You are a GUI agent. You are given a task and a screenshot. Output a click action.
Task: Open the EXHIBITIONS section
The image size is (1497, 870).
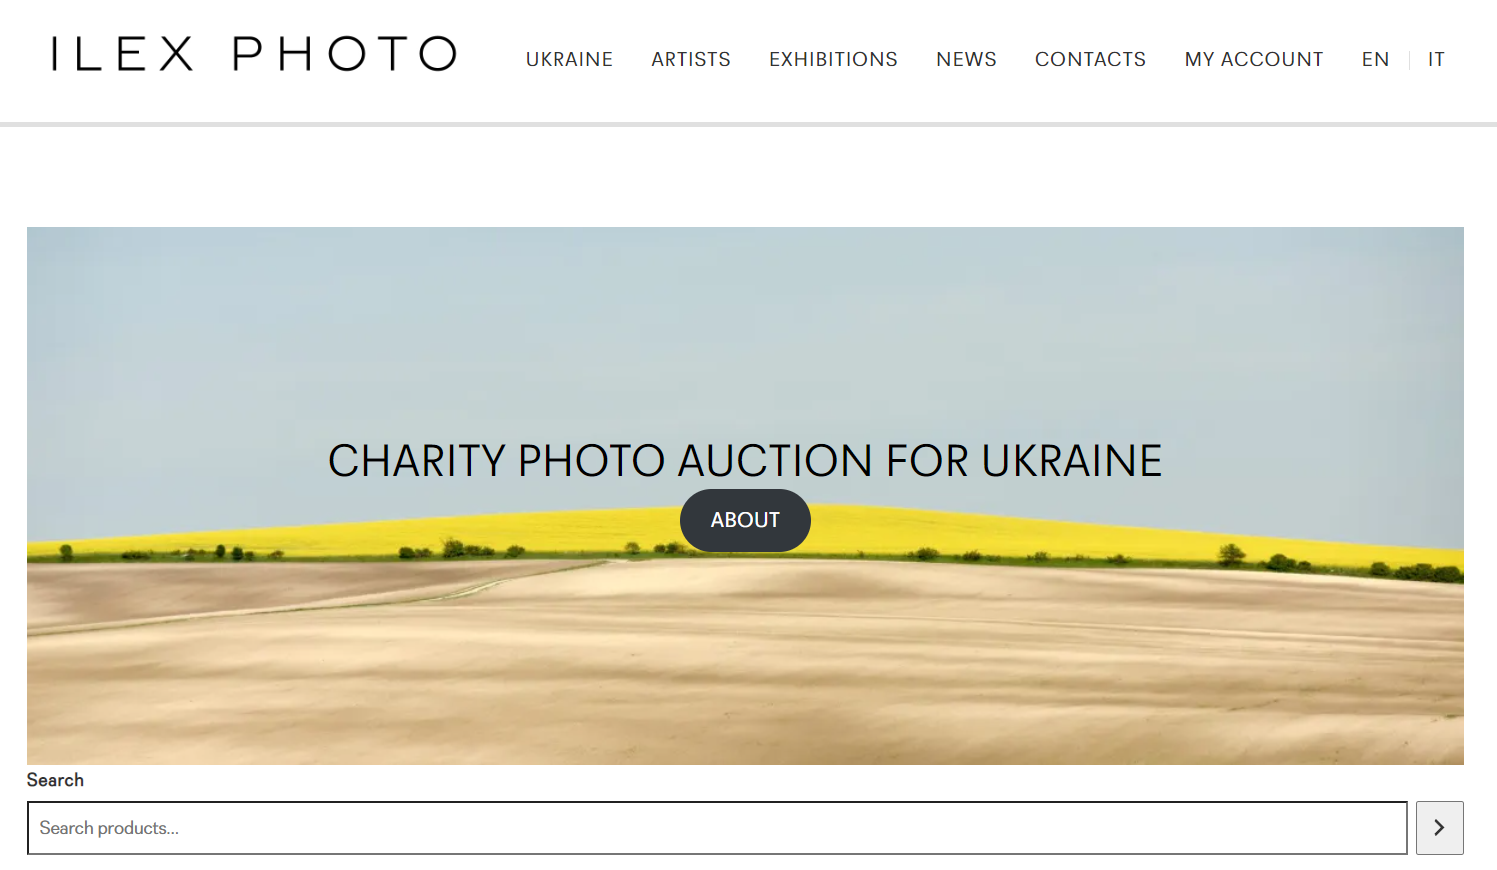tap(833, 59)
